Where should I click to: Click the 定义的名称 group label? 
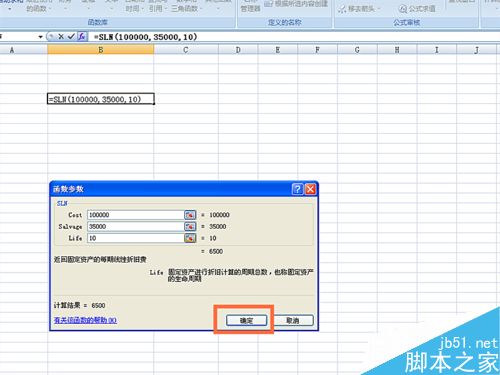(285, 22)
